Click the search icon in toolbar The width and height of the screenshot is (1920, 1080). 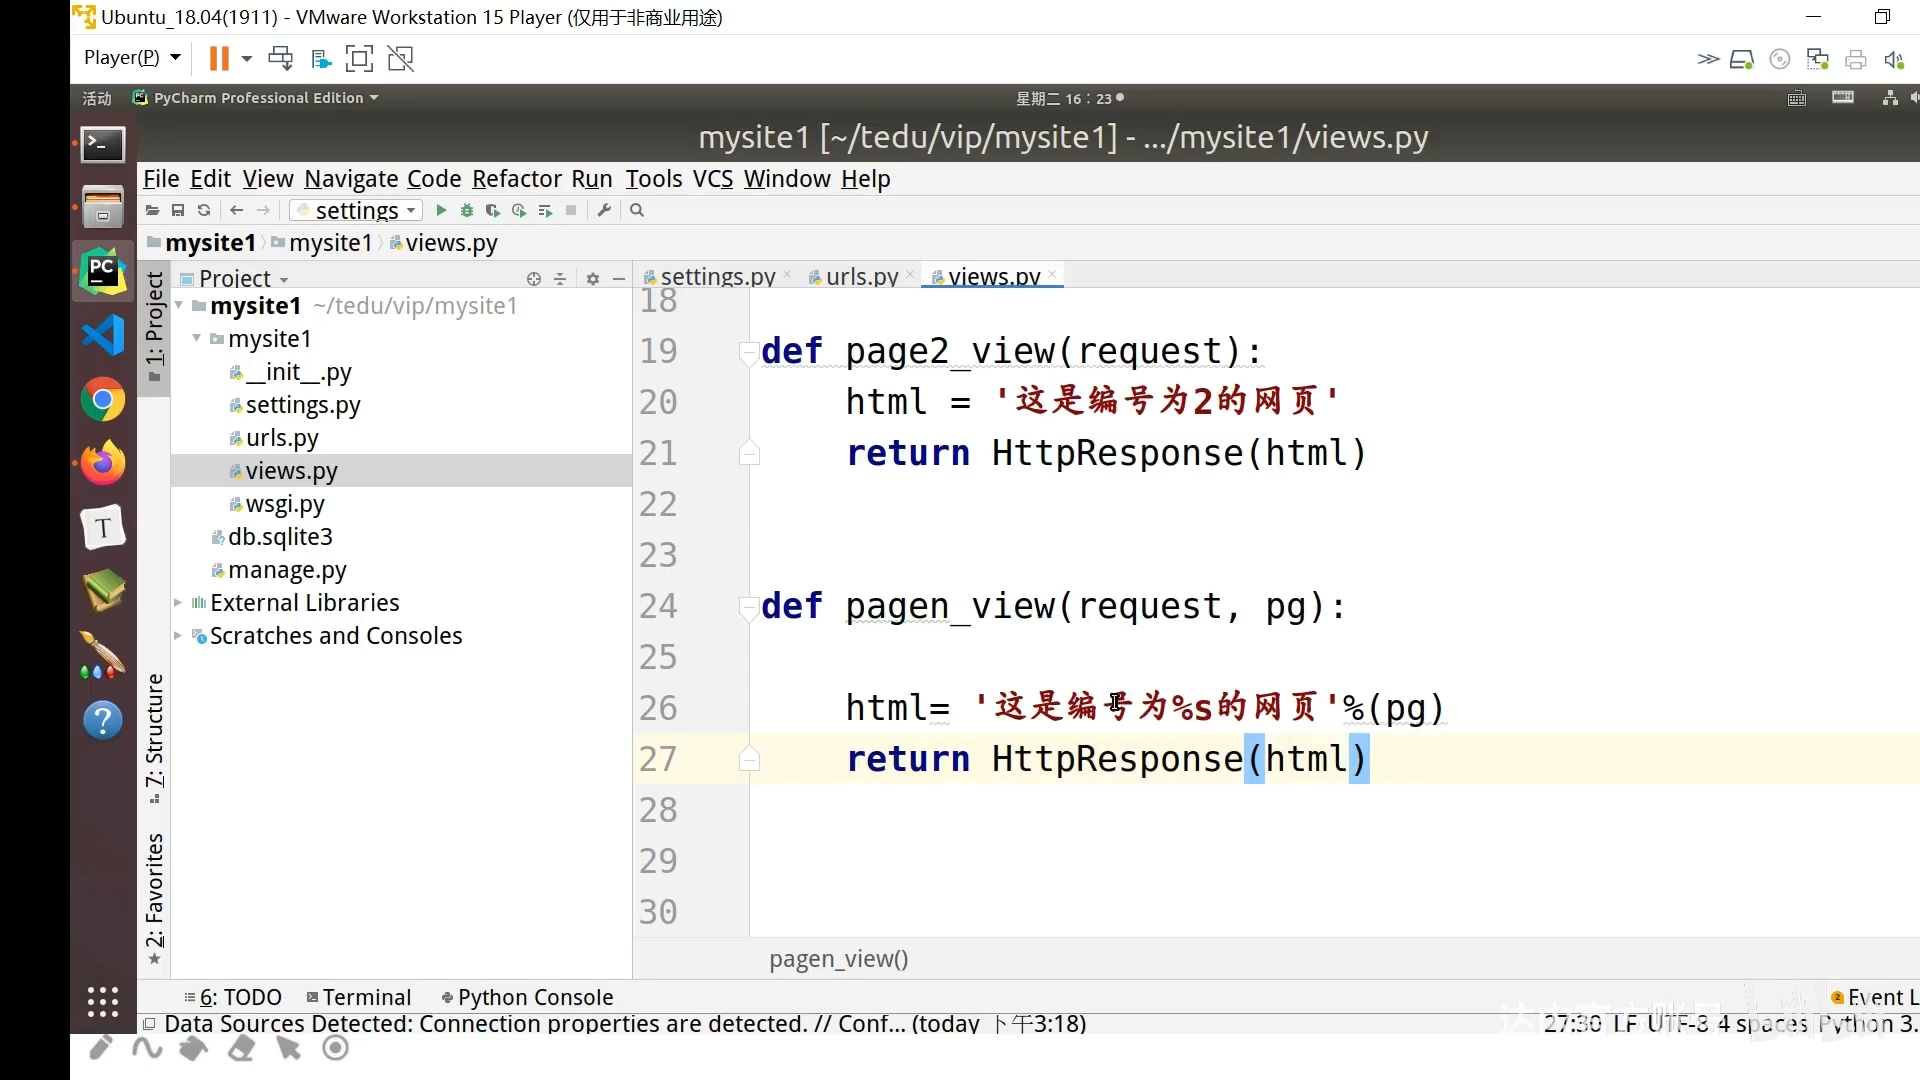tap(636, 211)
